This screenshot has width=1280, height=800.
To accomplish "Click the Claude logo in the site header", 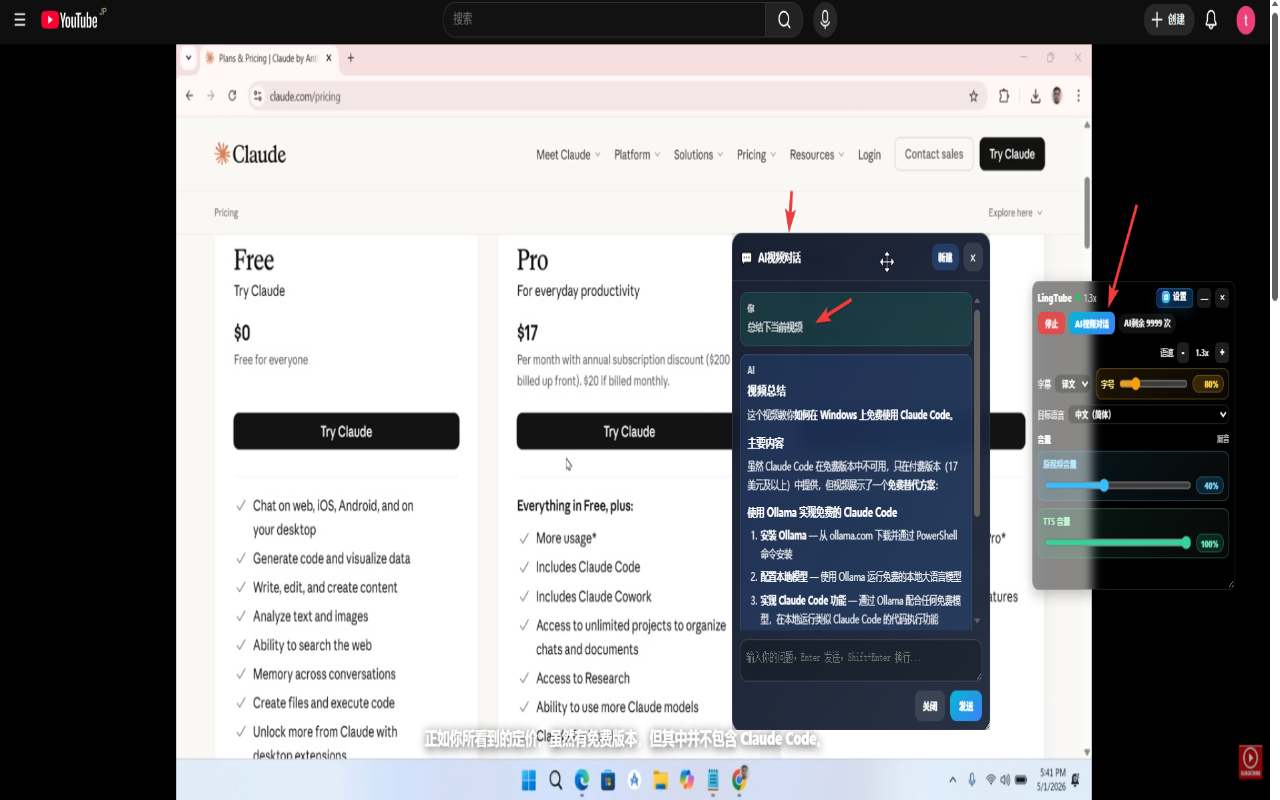I will [250, 154].
